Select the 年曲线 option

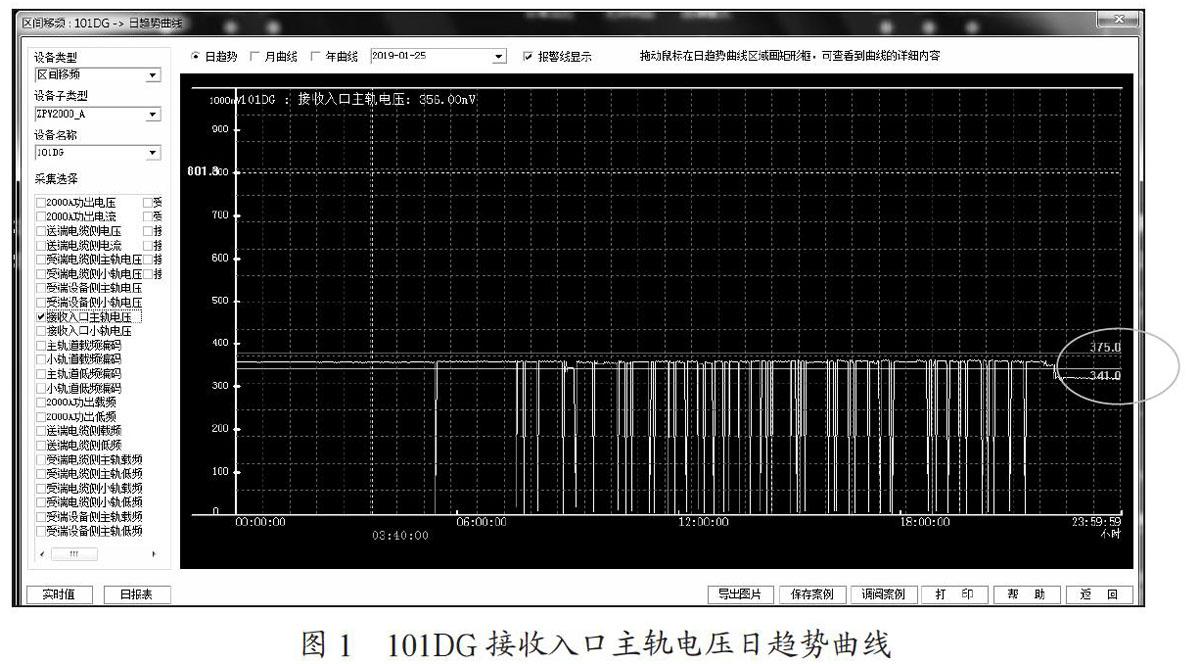[x=317, y=56]
